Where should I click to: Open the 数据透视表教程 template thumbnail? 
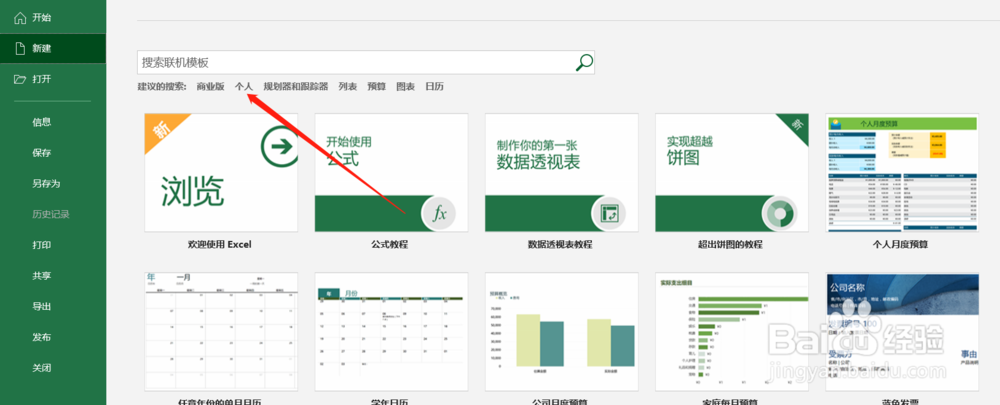tap(562, 173)
